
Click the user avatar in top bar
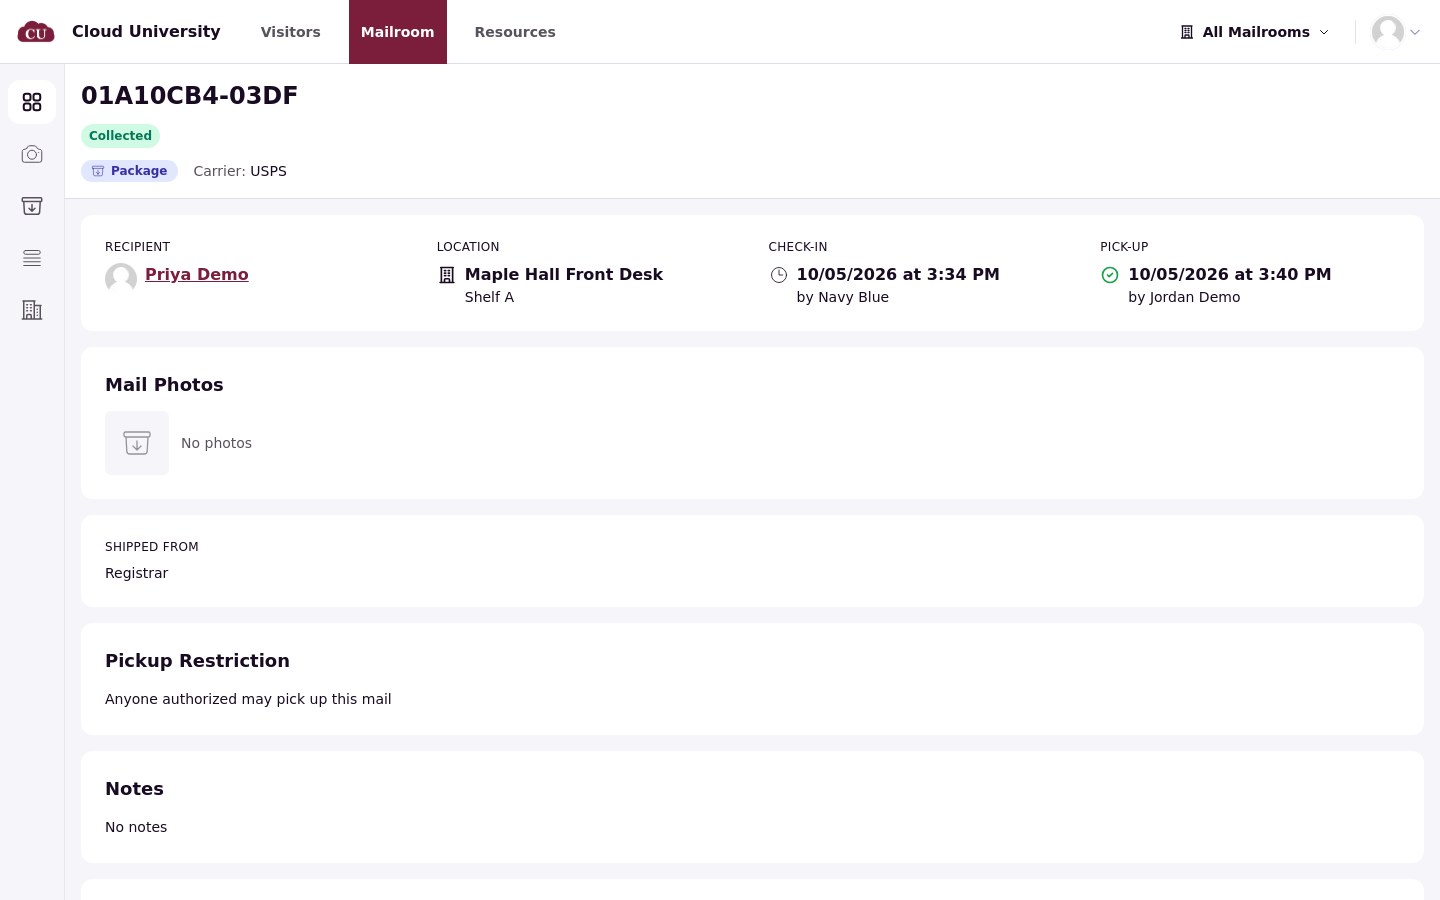coord(1388,32)
